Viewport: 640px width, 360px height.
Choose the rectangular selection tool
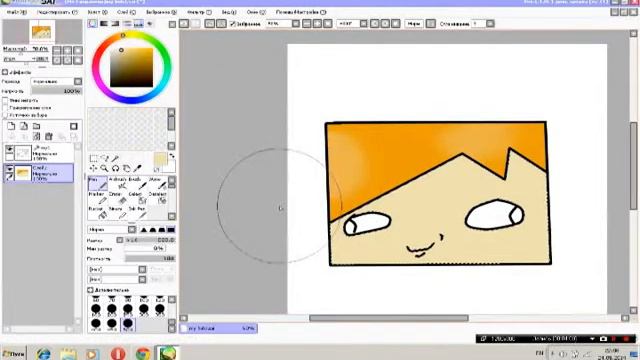tap(93, 158)
